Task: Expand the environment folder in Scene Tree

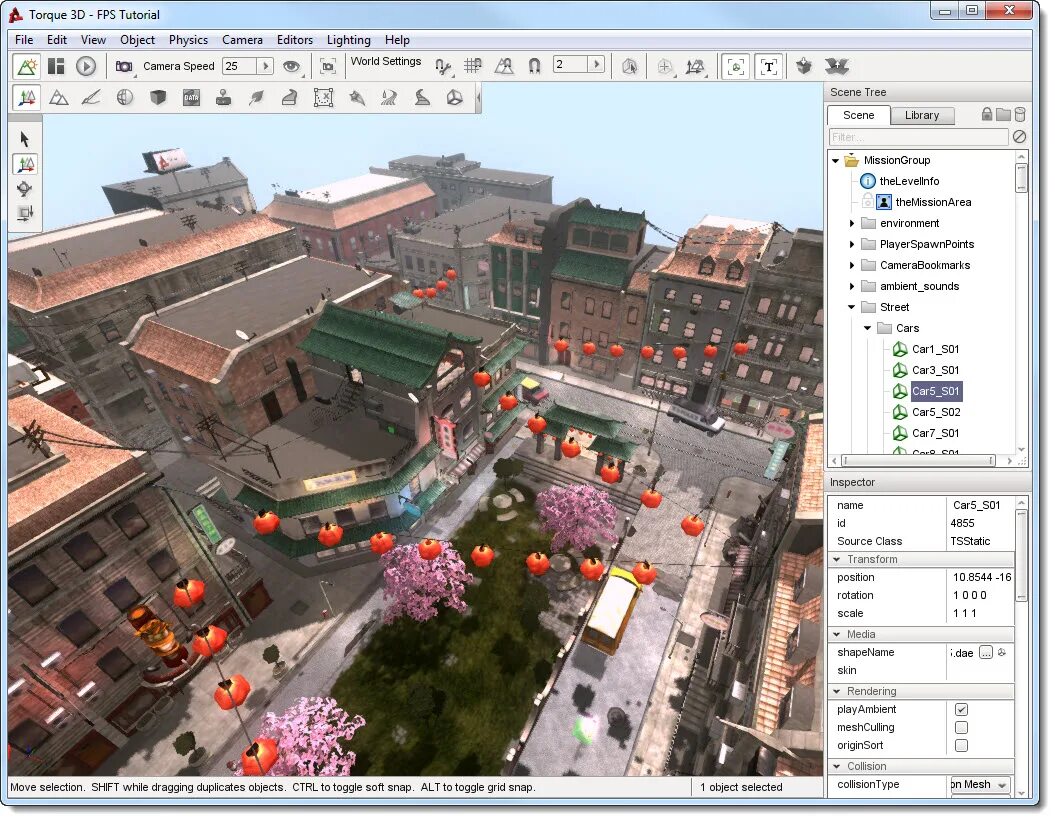Action: [x=851, y=223]
